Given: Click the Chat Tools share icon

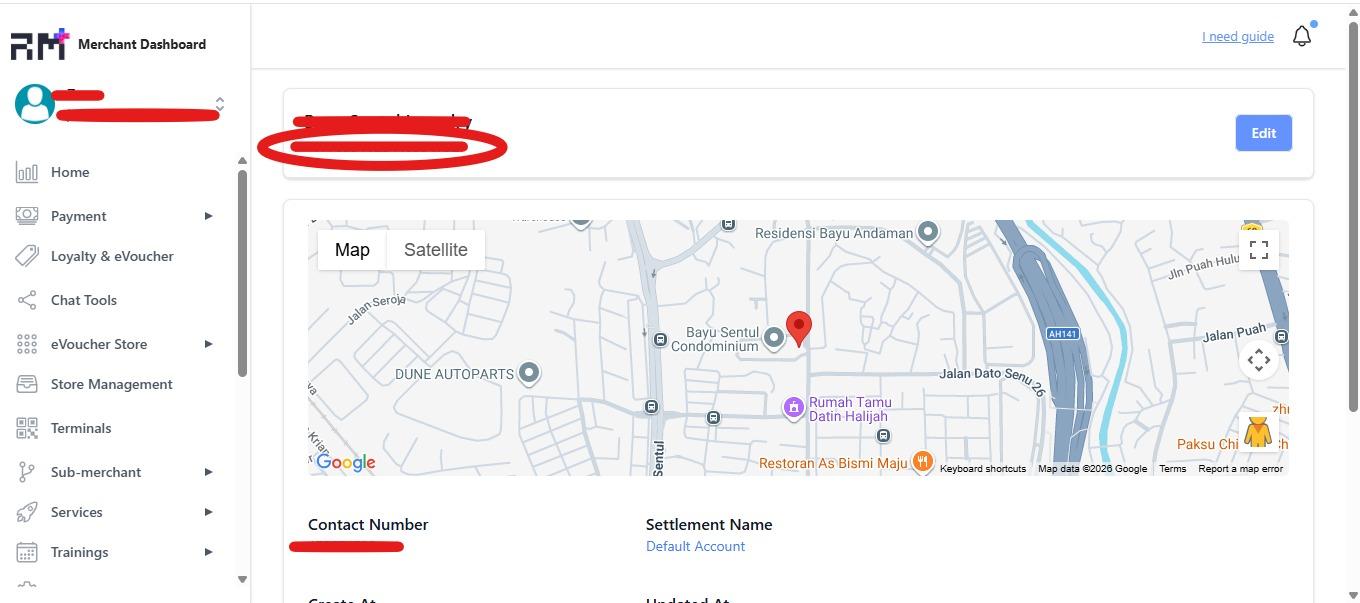Looking at the screenshot, I should [x=27, y=300].
